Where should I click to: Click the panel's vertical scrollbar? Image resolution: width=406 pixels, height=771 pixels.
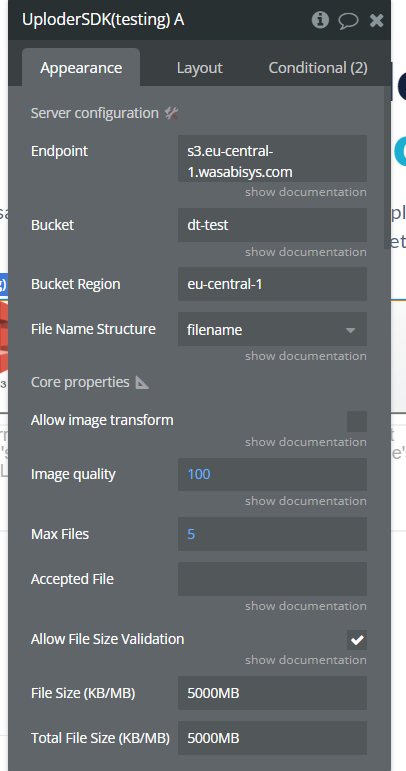point(387,167)
